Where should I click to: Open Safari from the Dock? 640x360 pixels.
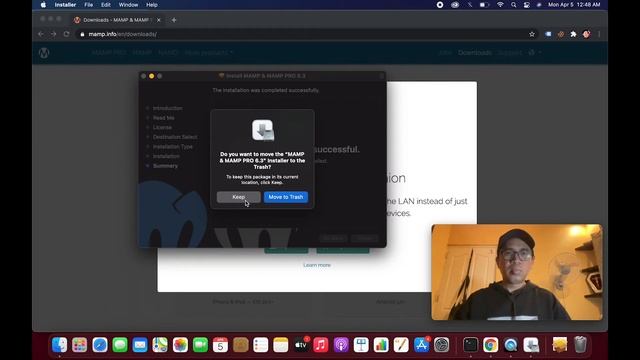click(x=100, y=345)
